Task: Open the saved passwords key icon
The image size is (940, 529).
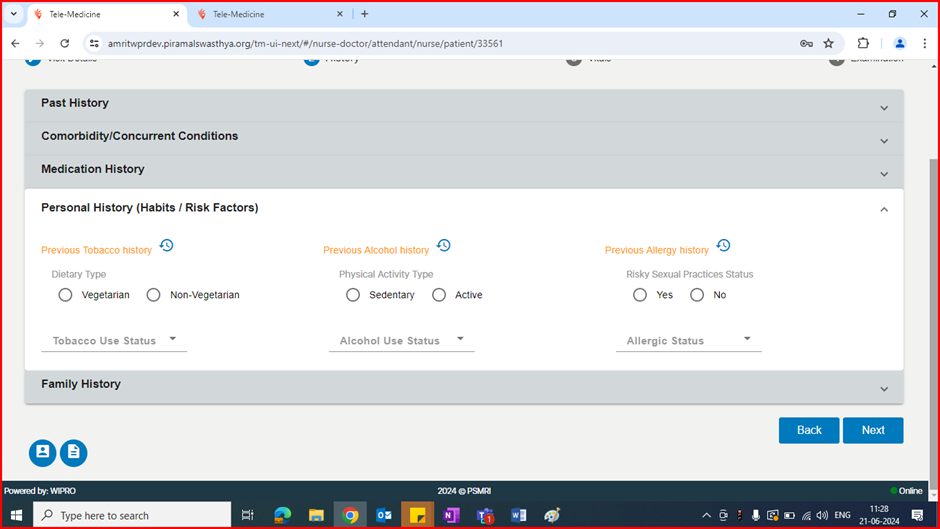Action: [806, 43]
